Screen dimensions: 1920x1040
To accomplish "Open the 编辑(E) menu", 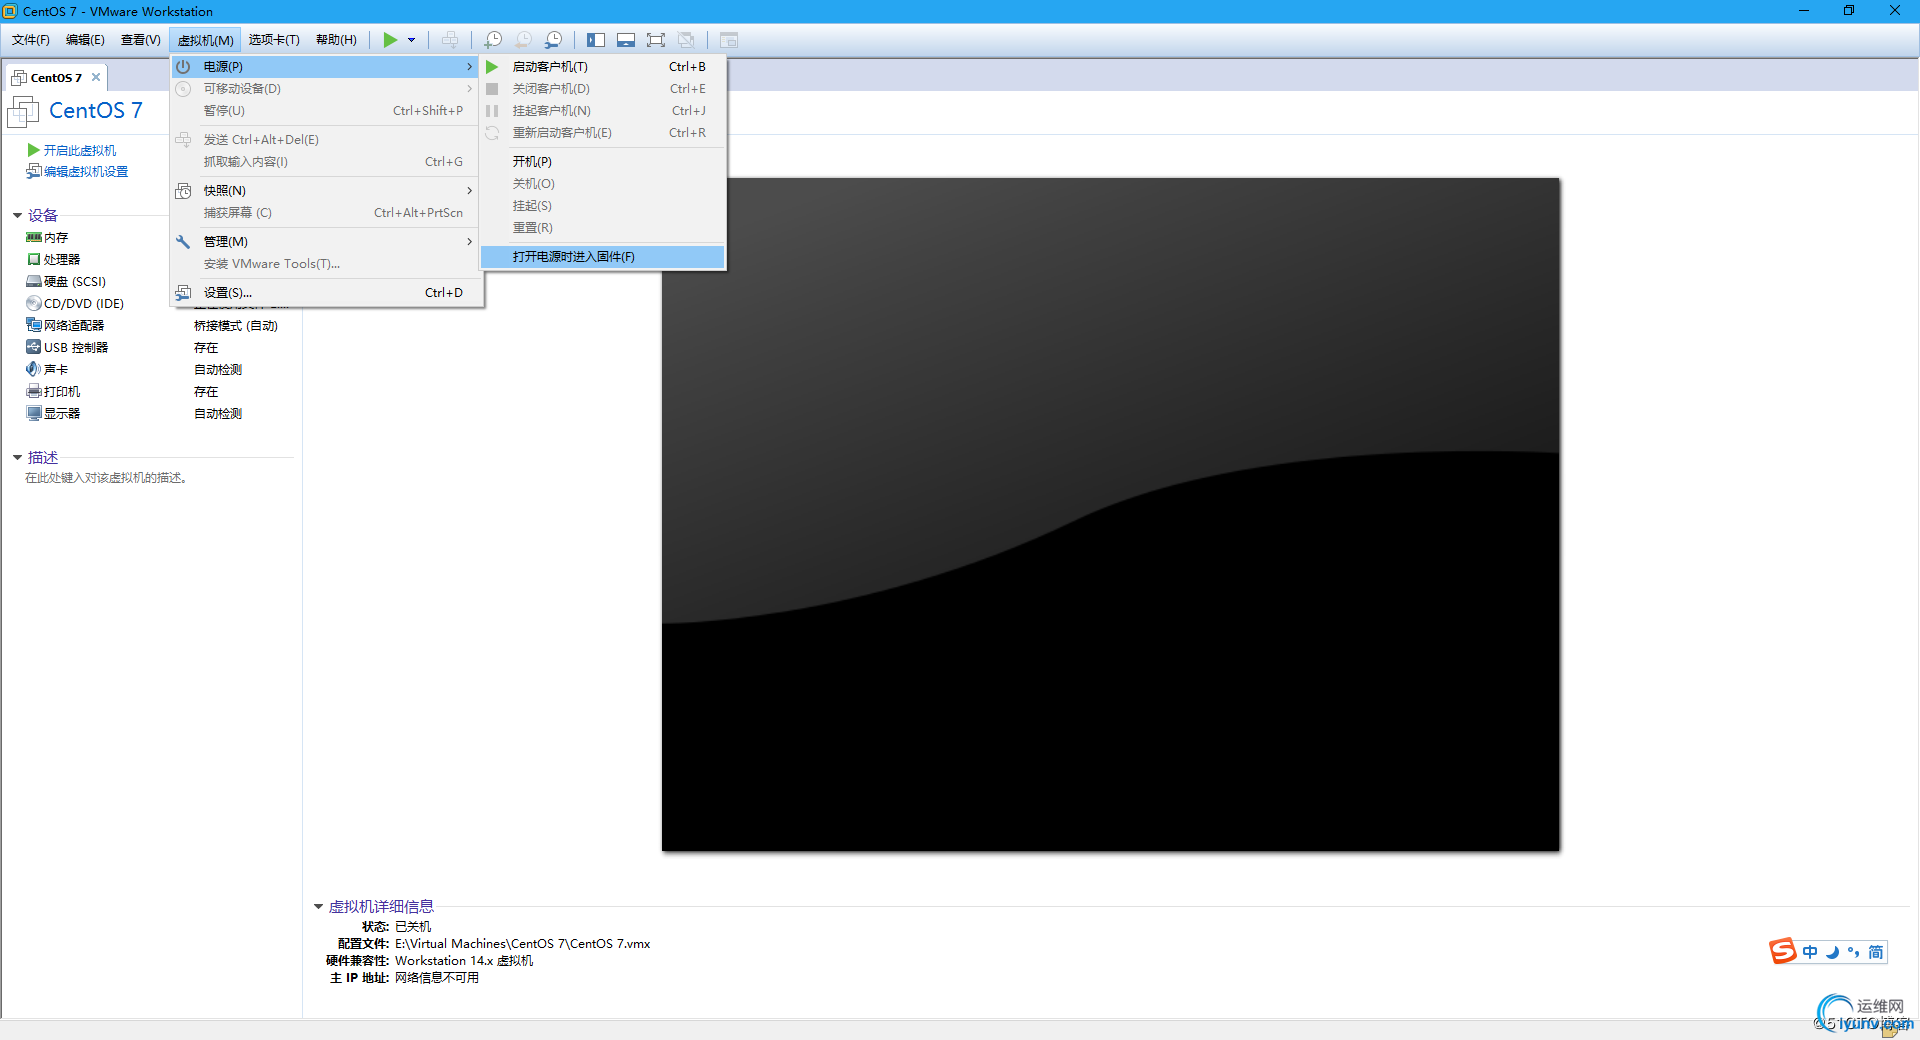I will tap(85, 40).
